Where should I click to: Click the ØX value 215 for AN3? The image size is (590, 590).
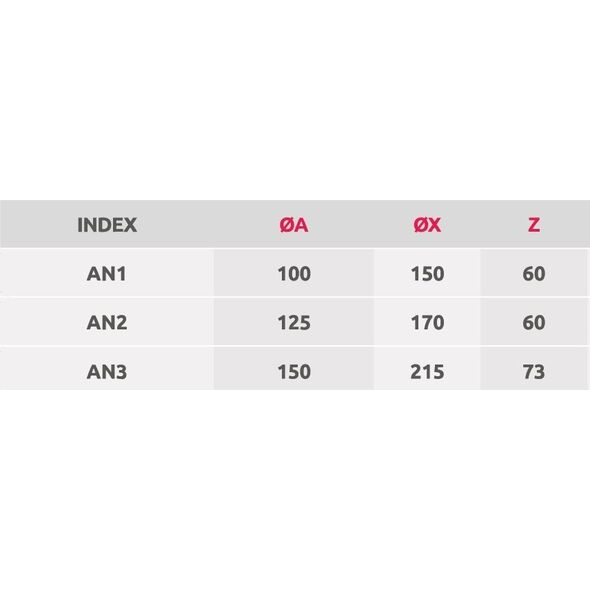427,372
